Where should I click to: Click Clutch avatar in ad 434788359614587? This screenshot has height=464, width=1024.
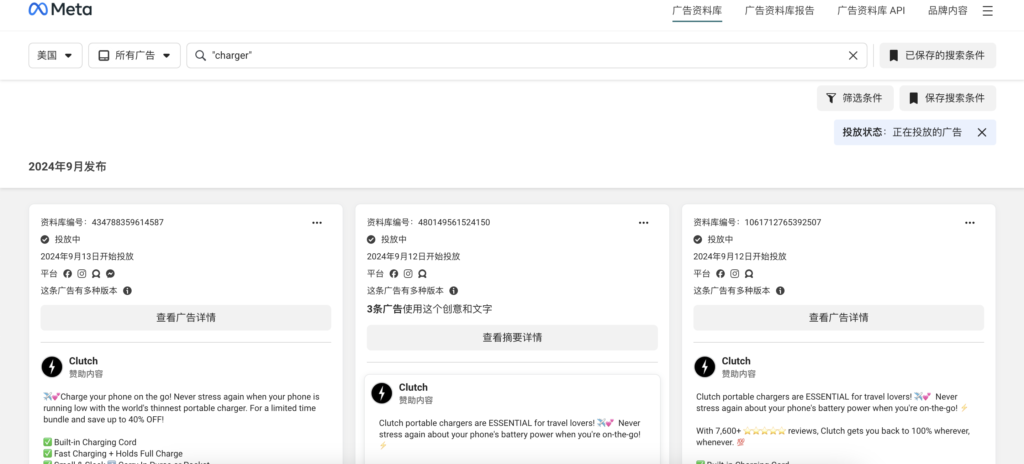click(x=52, y=367)
